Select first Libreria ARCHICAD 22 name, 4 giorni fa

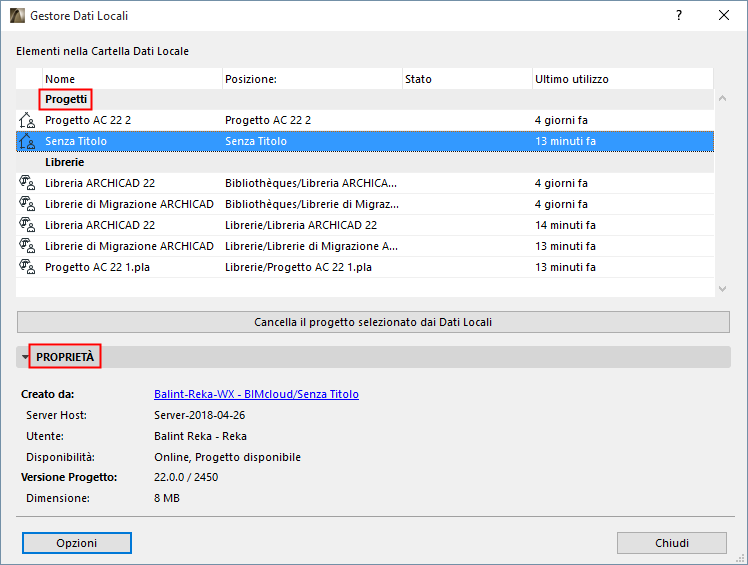tap(100, 183)
